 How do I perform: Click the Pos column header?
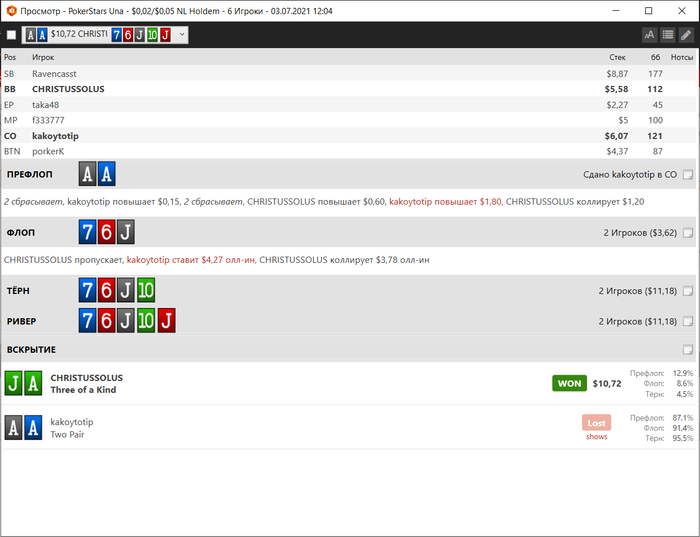click(10, 57)
